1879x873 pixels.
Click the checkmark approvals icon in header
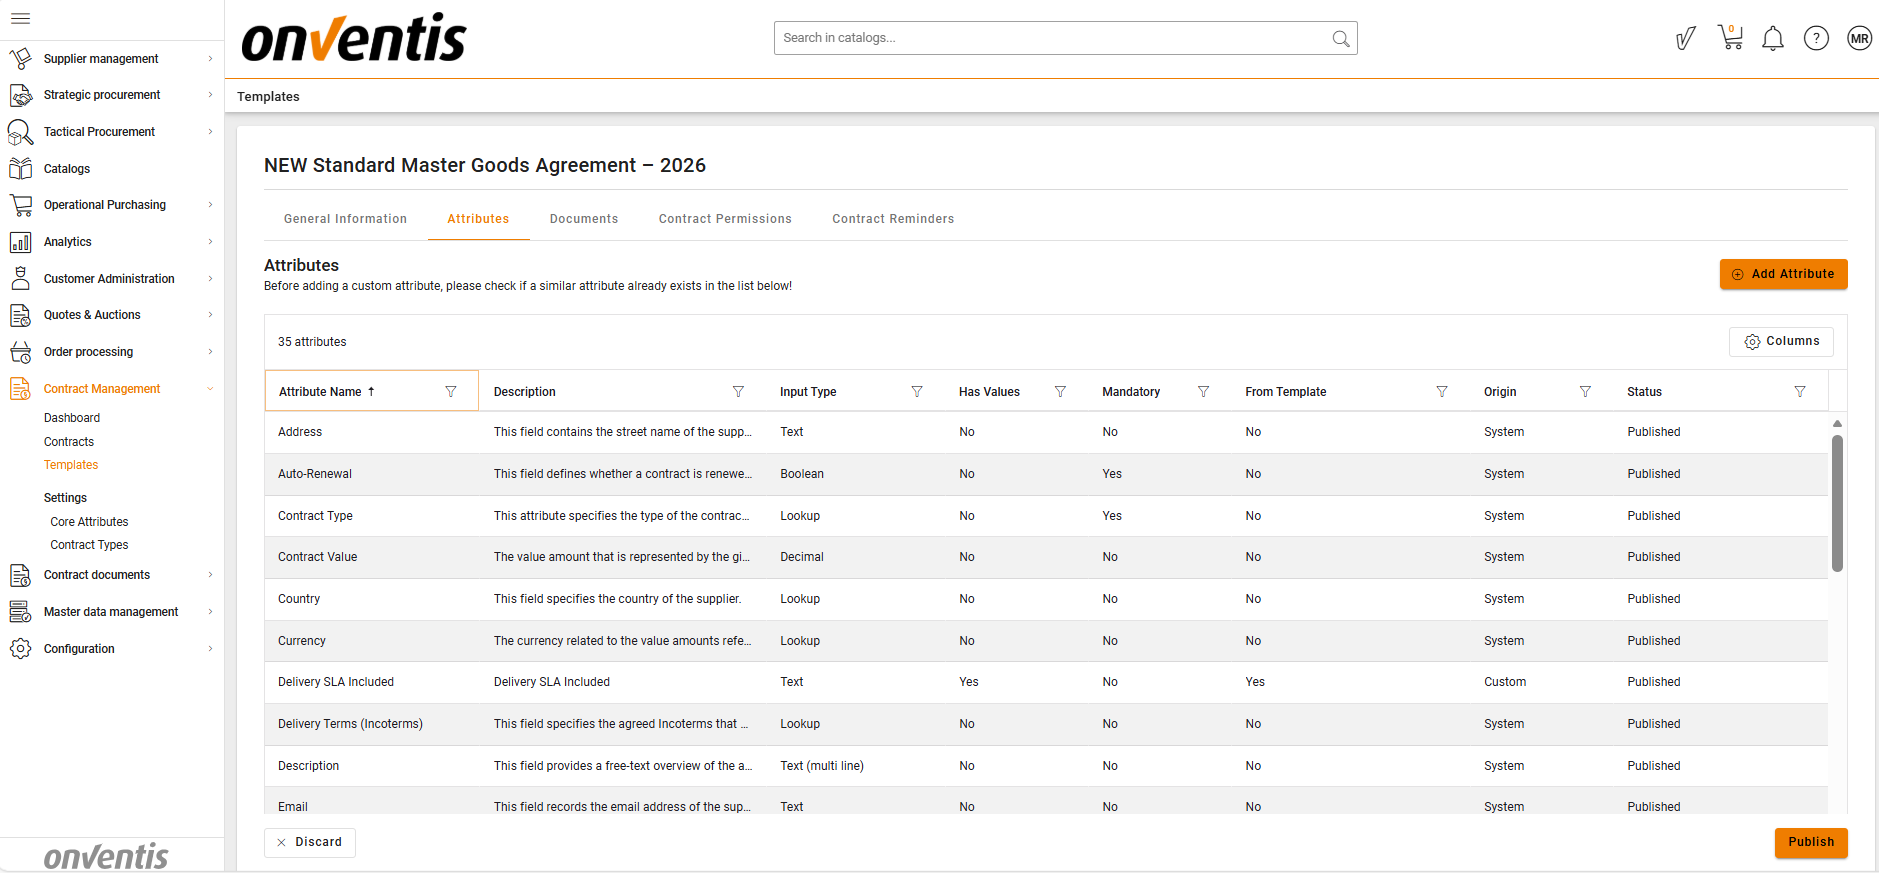(1686, 38)
